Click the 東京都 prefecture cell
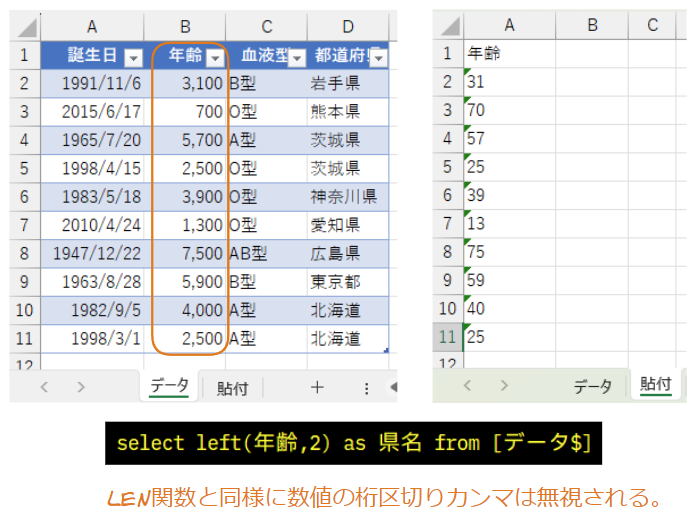This screenshot has height=518, width=692. pos(348,282)
